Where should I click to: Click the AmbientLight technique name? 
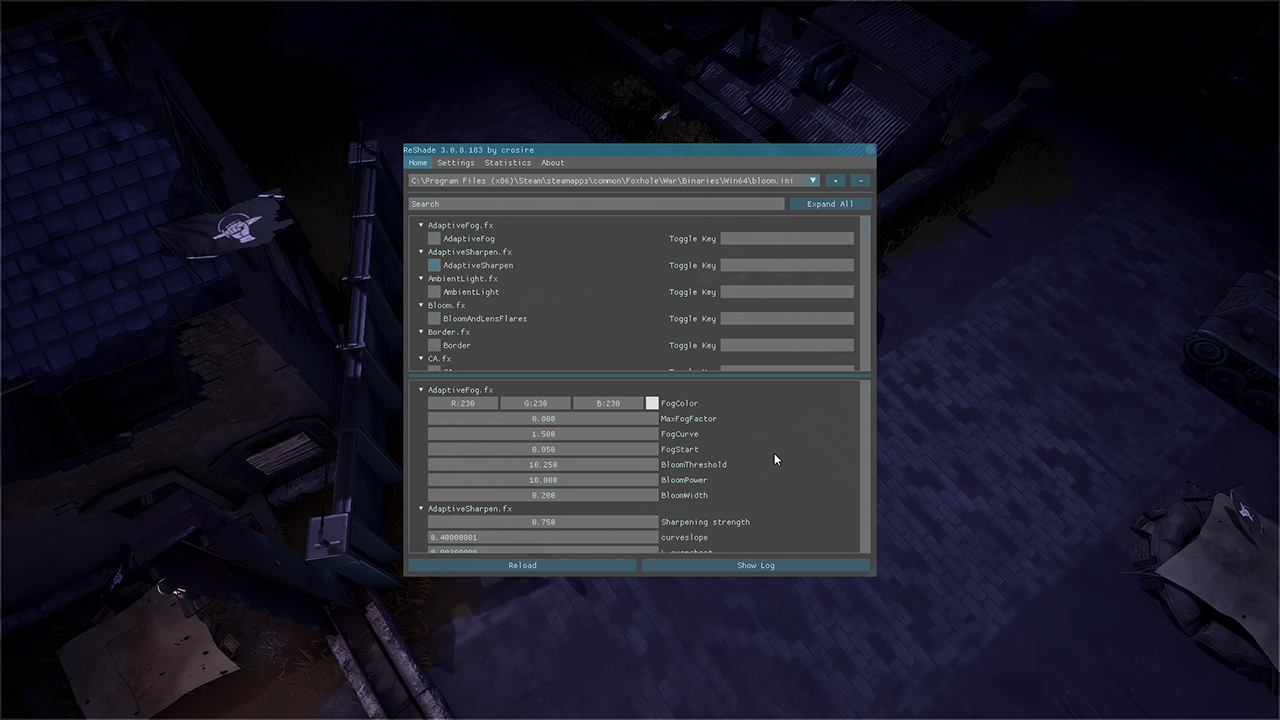[x=471, y=292]
